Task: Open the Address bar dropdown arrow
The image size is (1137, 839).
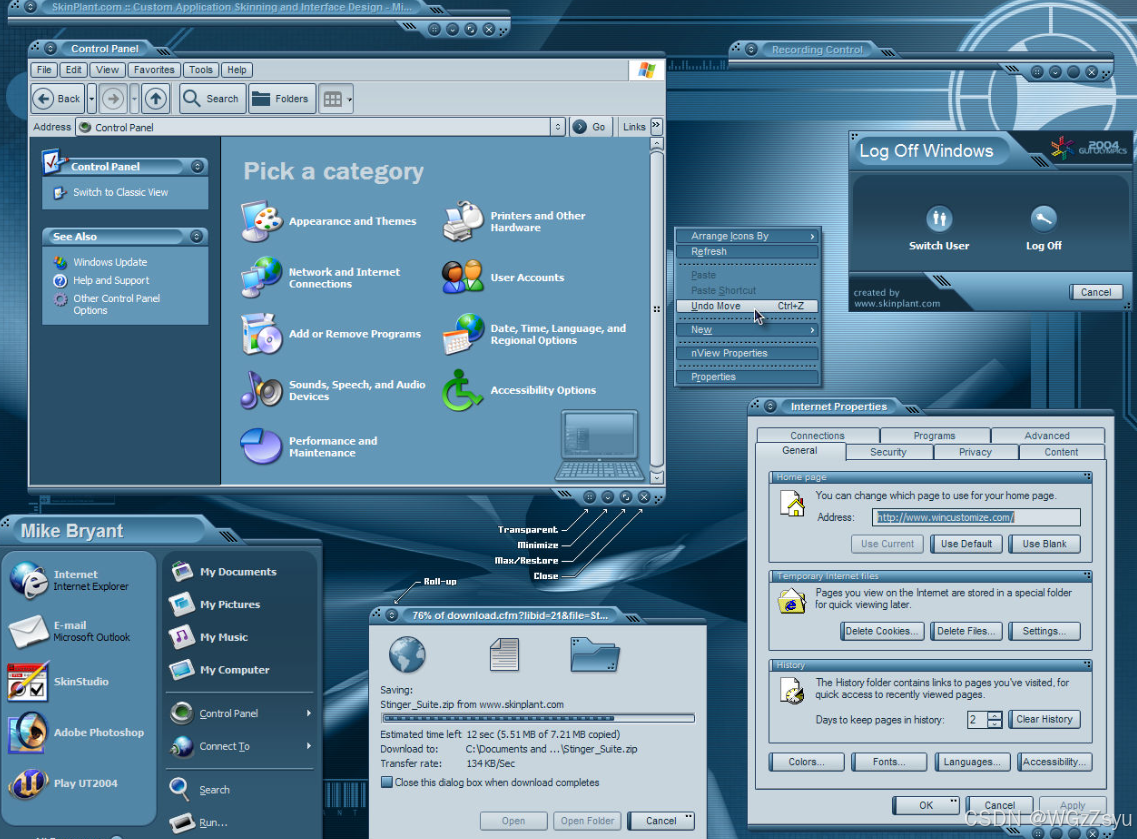Action: coord(558,127)
